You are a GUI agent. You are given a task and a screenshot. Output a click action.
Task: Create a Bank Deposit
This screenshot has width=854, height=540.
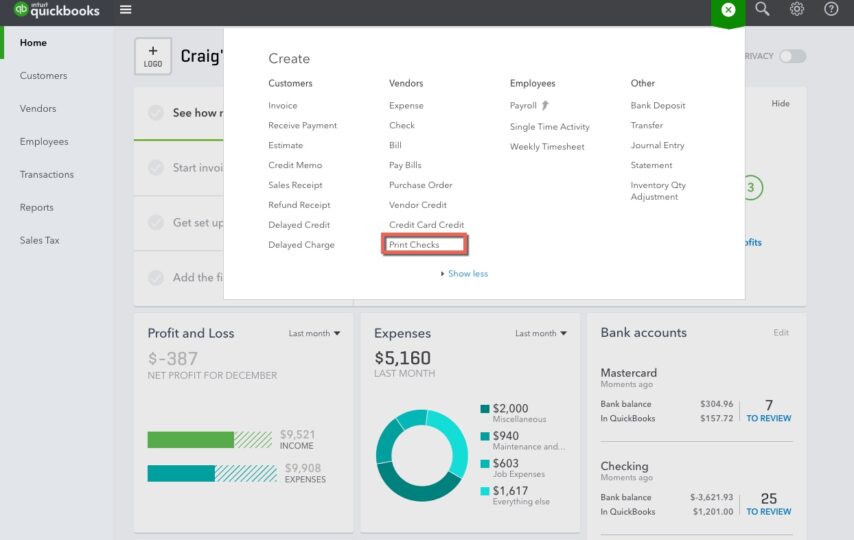click(x=658, y=106)
